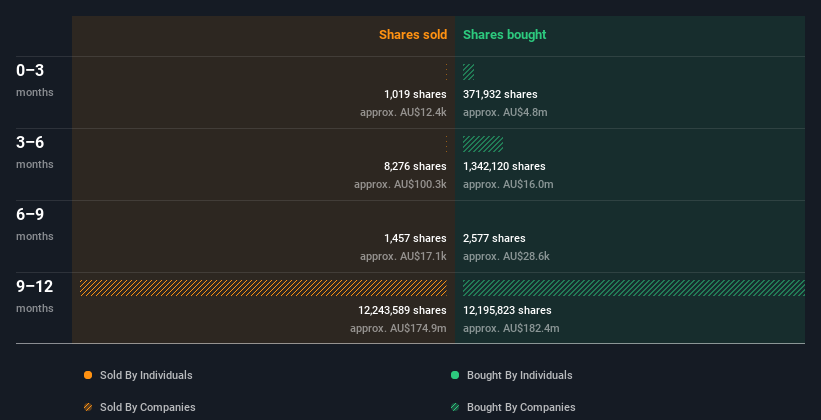This screenshot has width=821, height=420.
Task: Click the approx. AU$182.4m value
Action: coord(511,328)
